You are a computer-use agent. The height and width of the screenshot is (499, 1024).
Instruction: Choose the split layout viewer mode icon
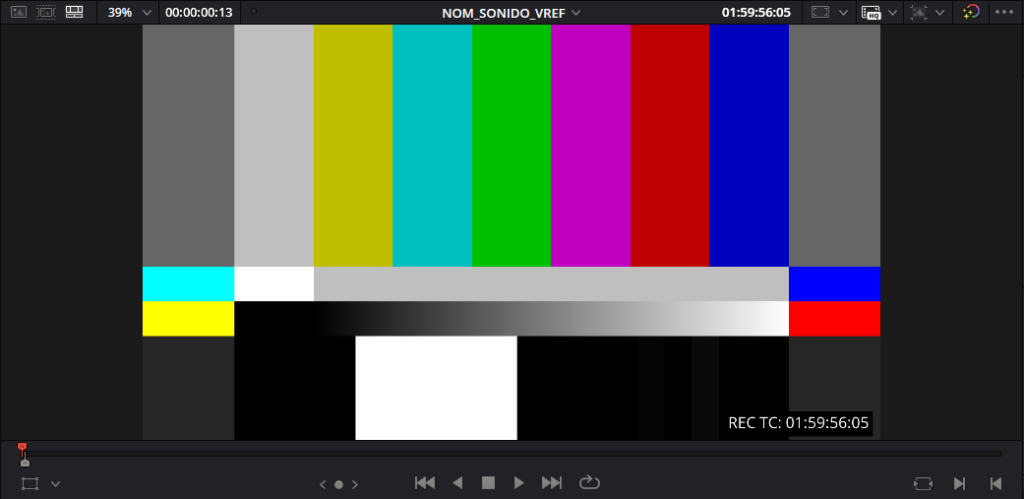point(74,12)
